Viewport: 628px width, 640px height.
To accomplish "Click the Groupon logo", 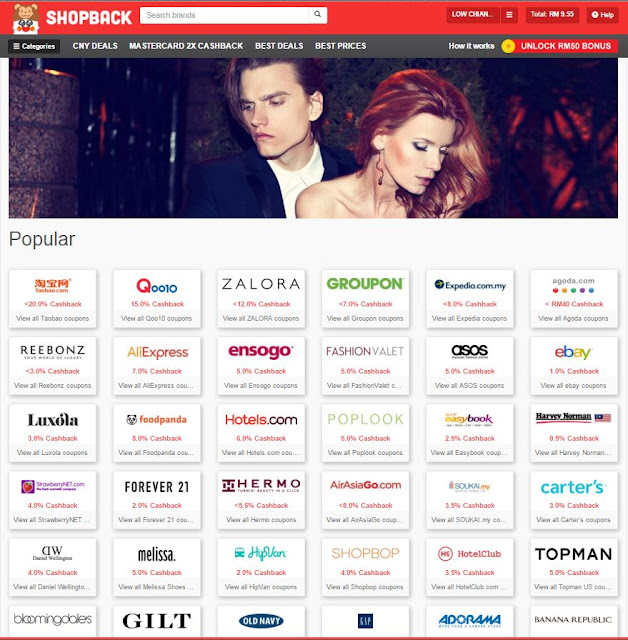I will 365,284.
